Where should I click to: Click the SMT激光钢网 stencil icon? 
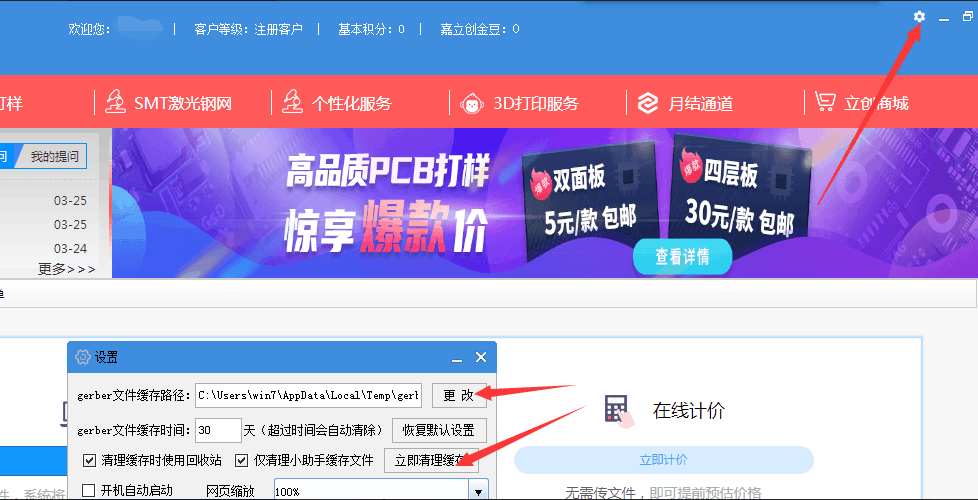click(115, 102)
